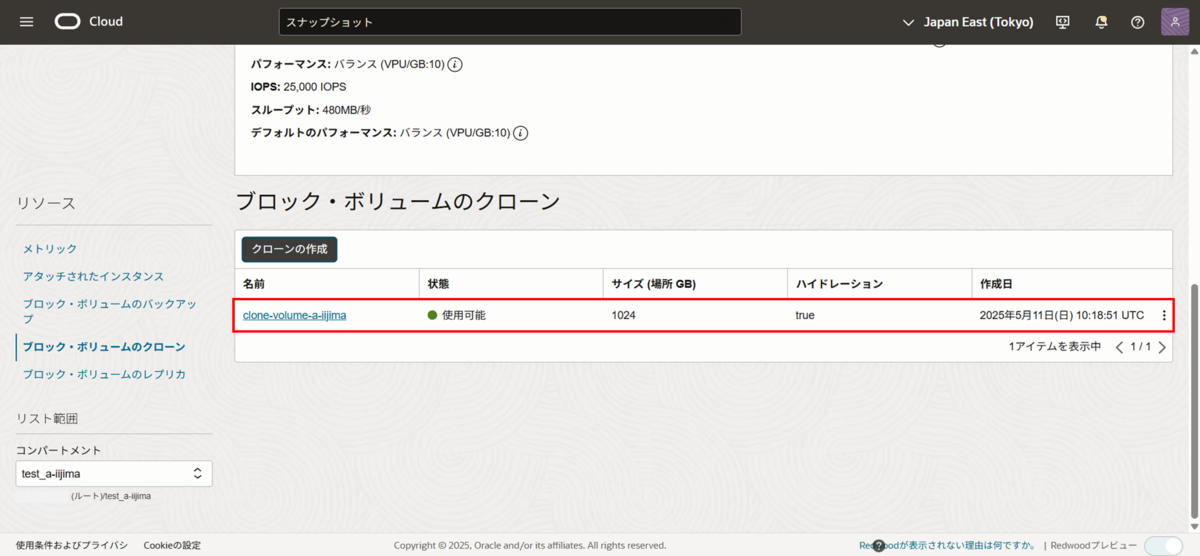Open the Japan East (Tokyo) region dropdown
The width and height of the screenshot is (1200, 556).
point(967,22)
